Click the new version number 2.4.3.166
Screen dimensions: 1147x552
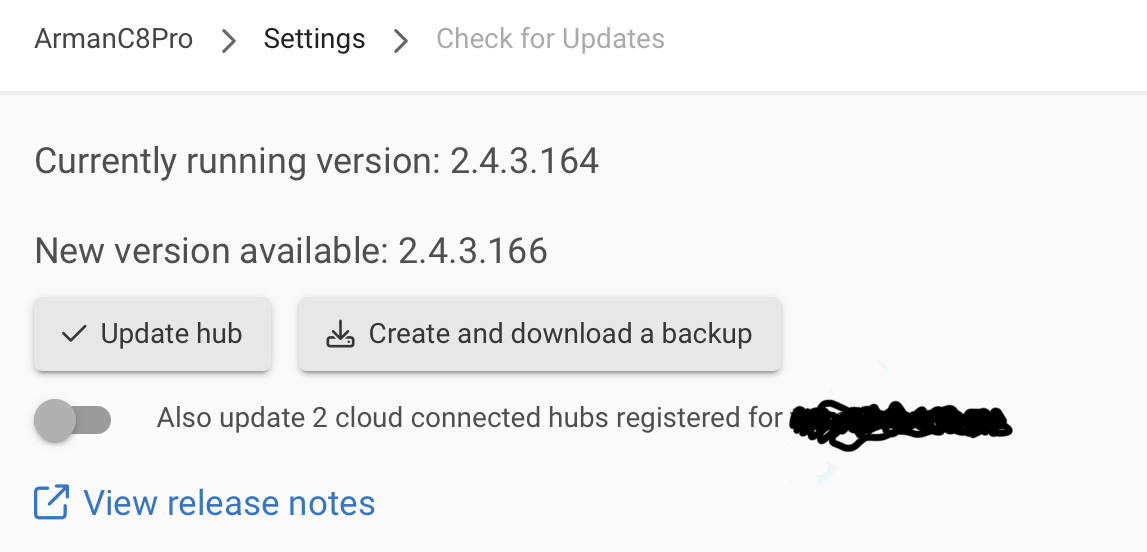point(473,251)
